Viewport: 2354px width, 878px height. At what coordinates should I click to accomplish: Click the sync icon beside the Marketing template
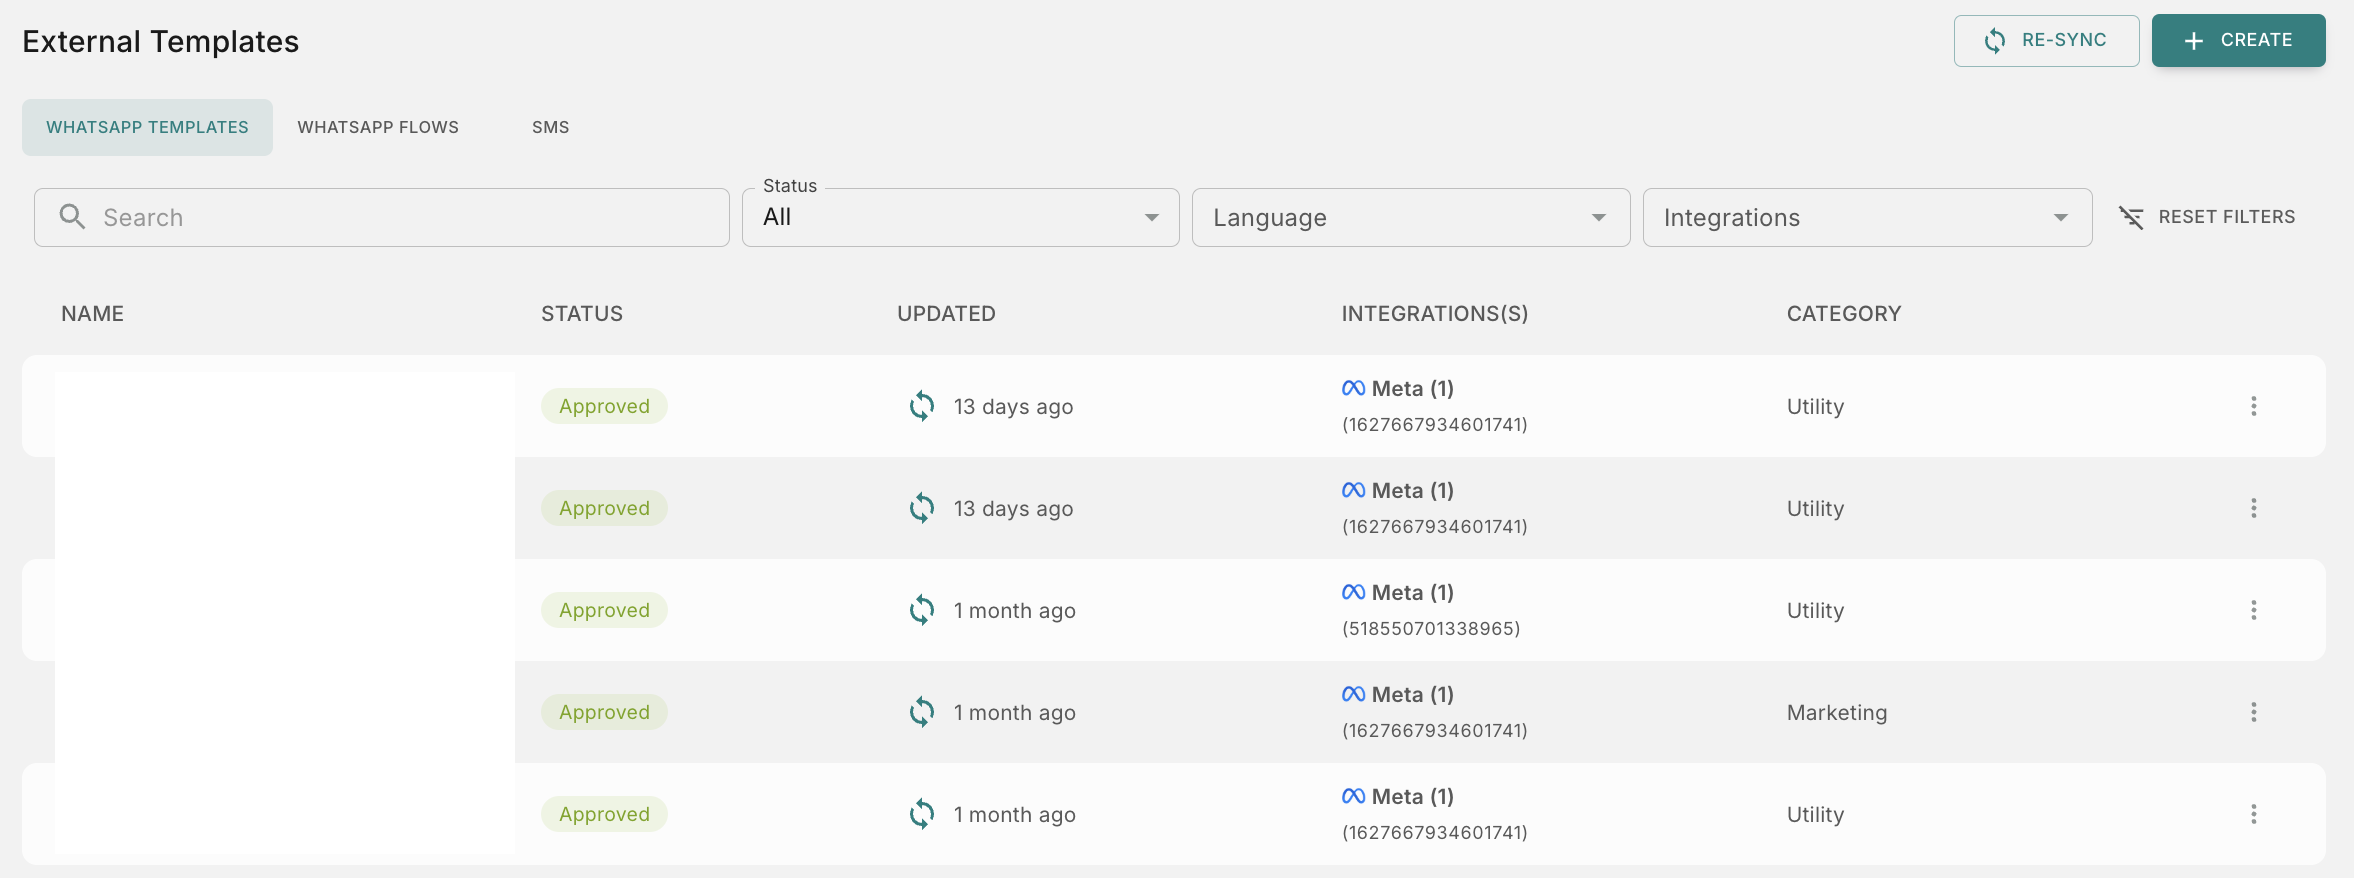[x=921, y=712]
